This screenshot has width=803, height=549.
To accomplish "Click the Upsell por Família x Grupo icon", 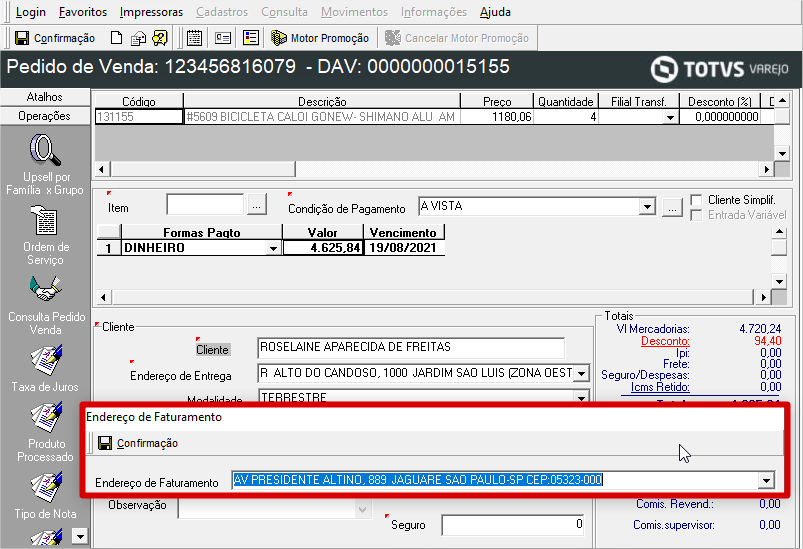I will [45, 152].
